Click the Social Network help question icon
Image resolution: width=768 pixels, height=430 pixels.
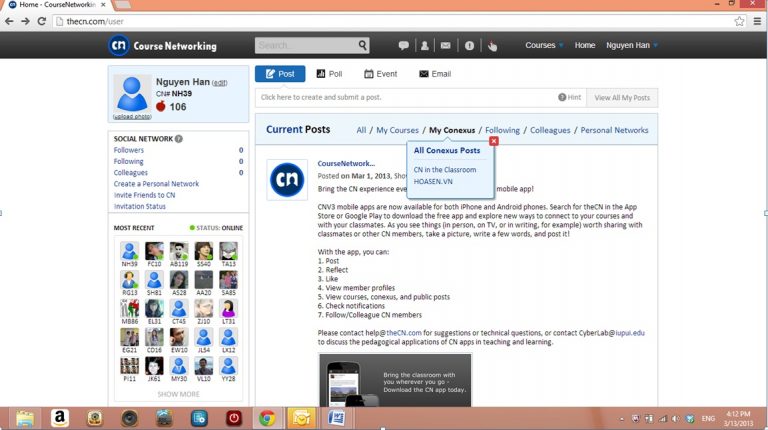coord(179,139)
